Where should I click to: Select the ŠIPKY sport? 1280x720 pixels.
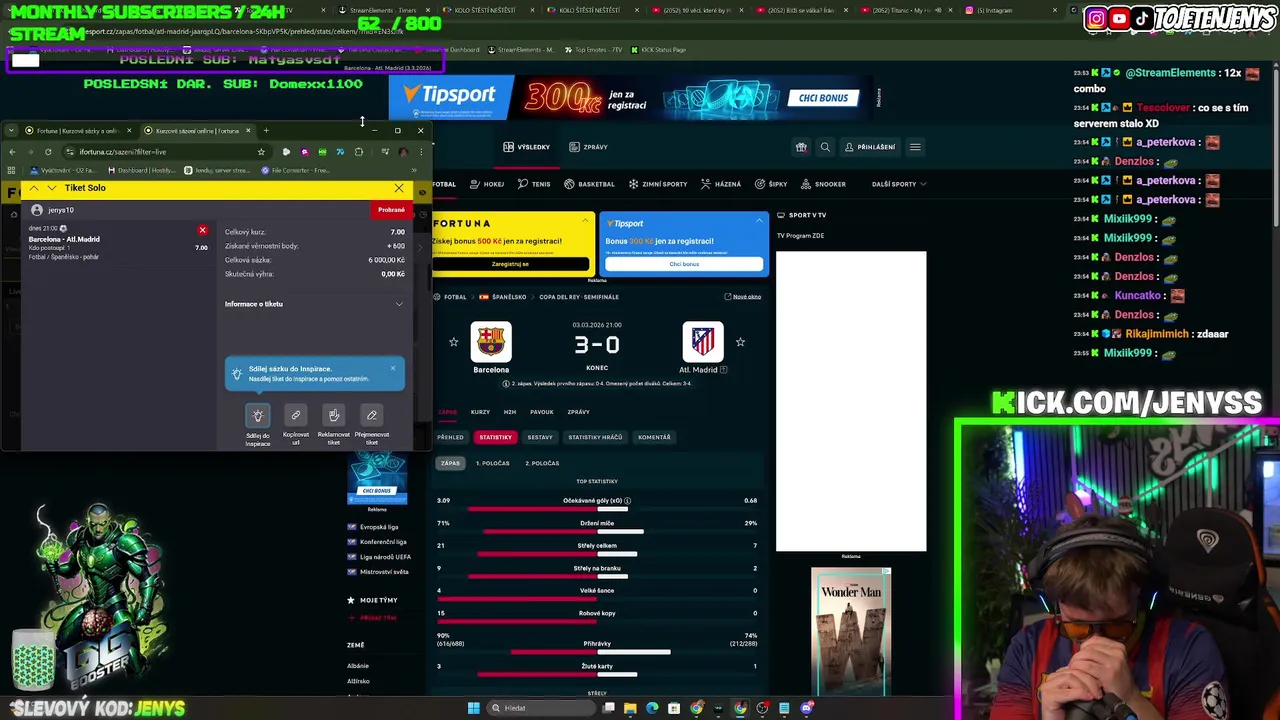click(771, 184)
